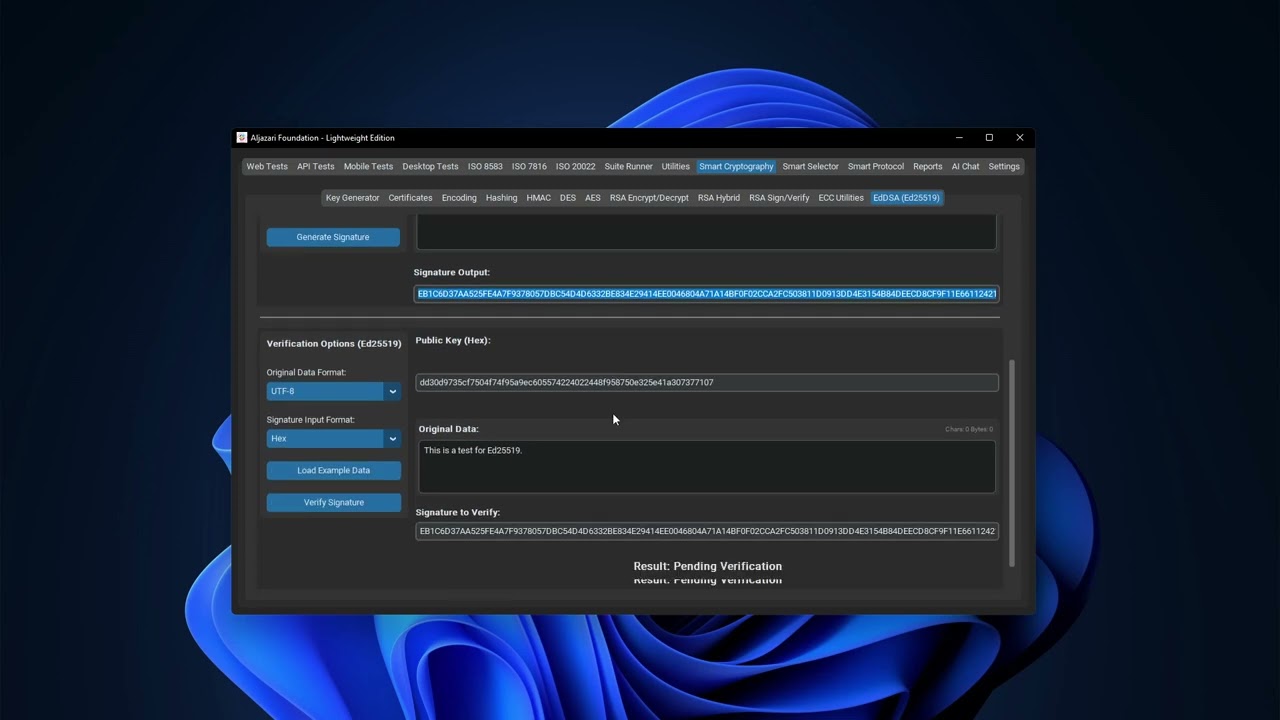Open the Suite Runner tab
The image size is (1280, 720).
tap(628, 167)
